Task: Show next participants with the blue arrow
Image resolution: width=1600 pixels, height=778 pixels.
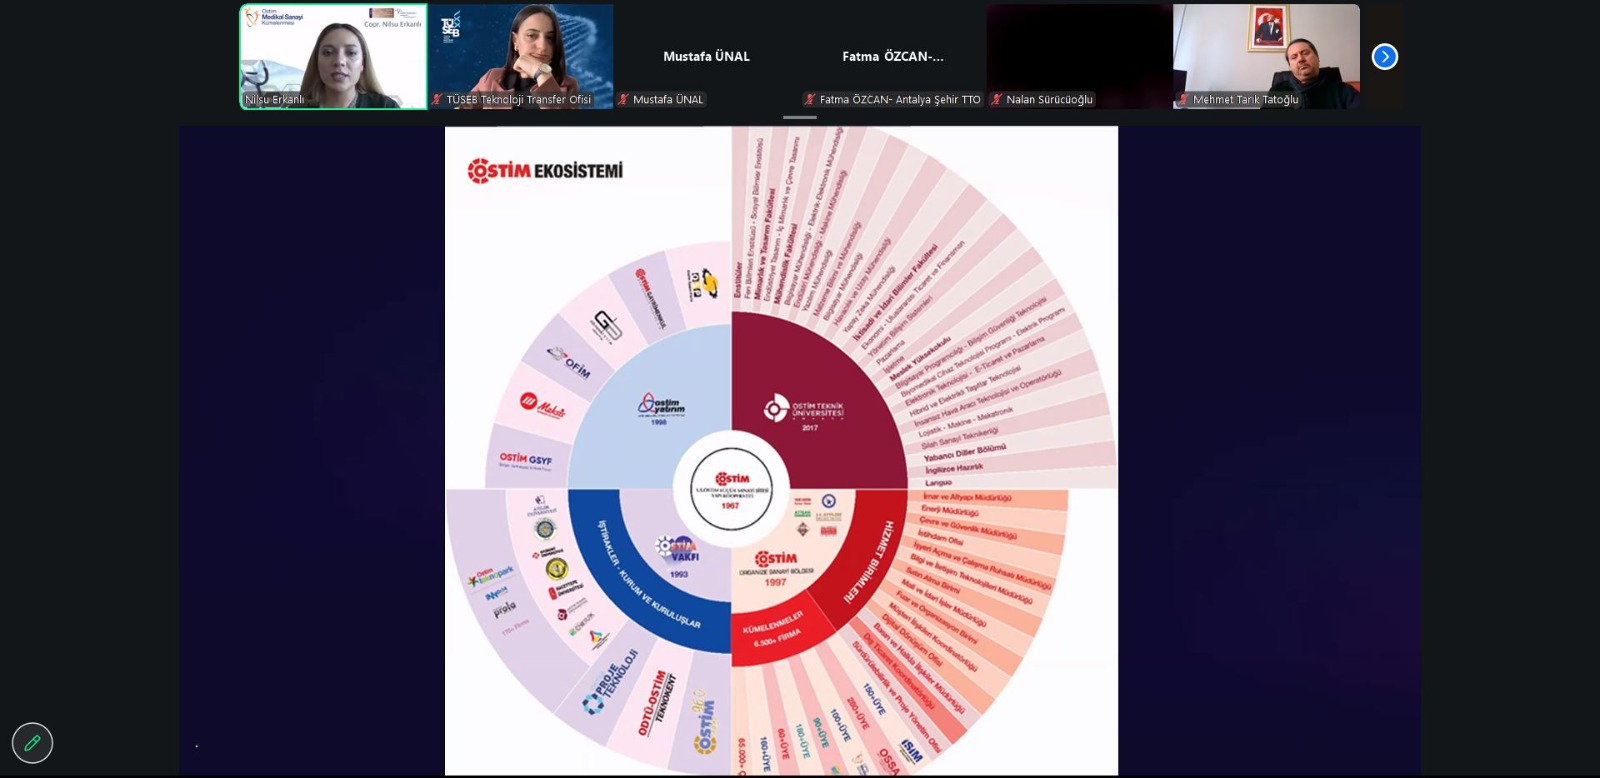Action: (x=1384, y=57)
